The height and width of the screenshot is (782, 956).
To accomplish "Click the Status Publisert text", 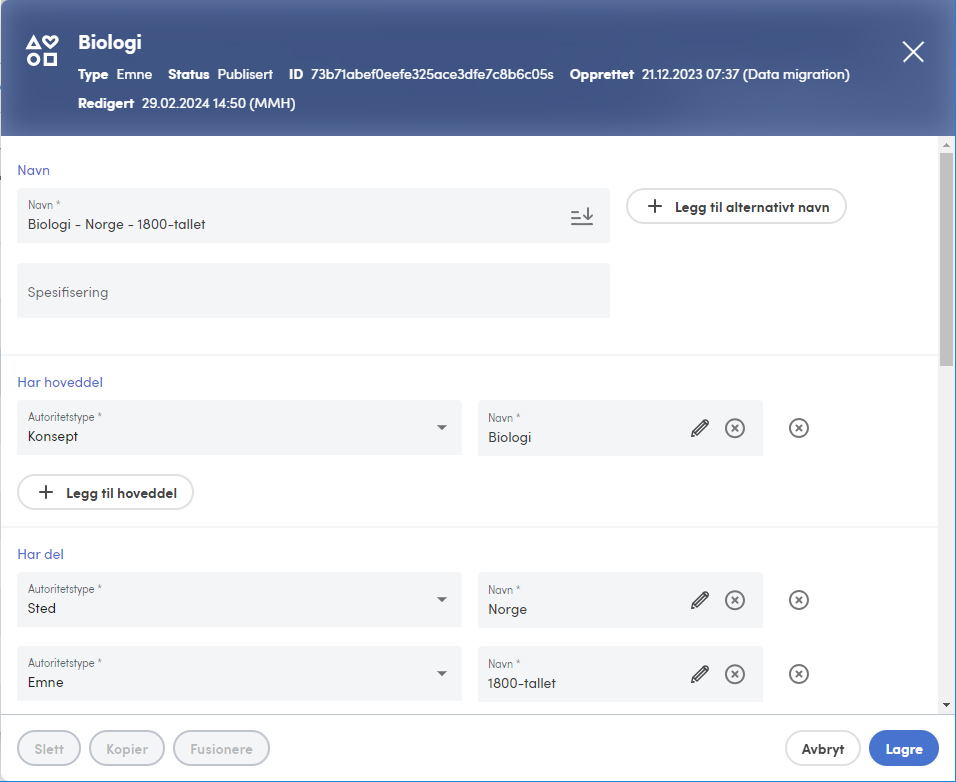I will coord(221,74).
